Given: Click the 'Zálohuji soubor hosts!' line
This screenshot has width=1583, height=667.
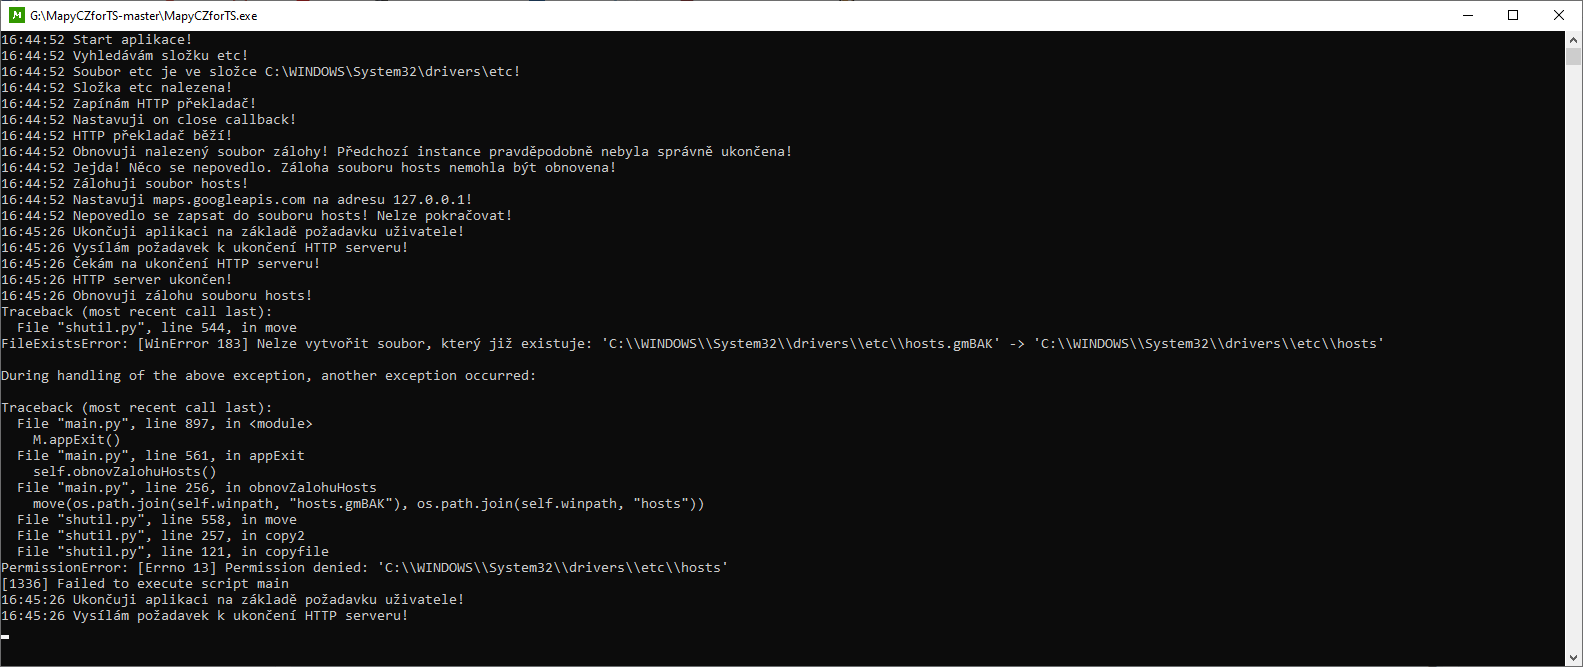Looking at the screenshot, I should click(x=125, y=184).
